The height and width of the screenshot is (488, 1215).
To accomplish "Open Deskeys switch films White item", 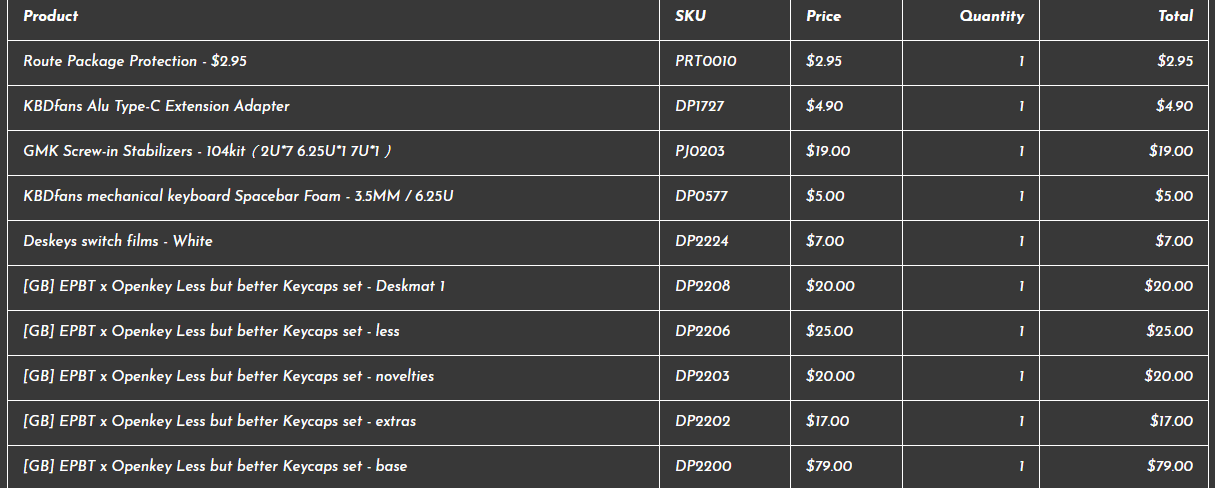I will [118, 241].
